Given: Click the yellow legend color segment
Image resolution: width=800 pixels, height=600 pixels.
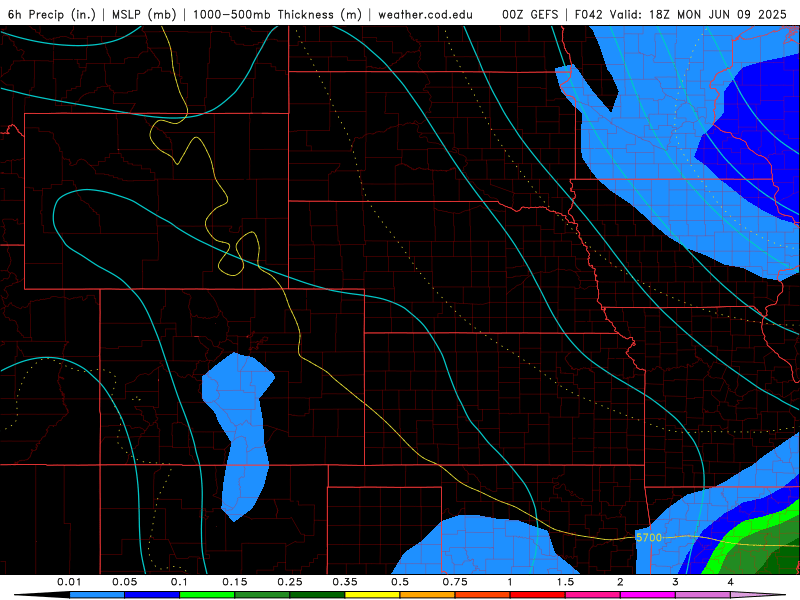Looking at the screenshot, I should click(372, 595).
